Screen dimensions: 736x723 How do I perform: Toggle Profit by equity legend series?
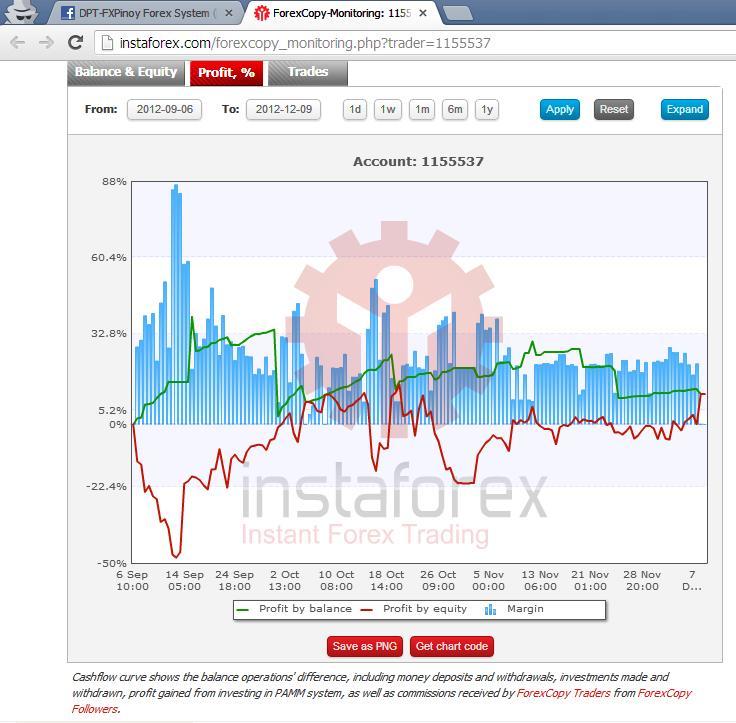(414, 609)
